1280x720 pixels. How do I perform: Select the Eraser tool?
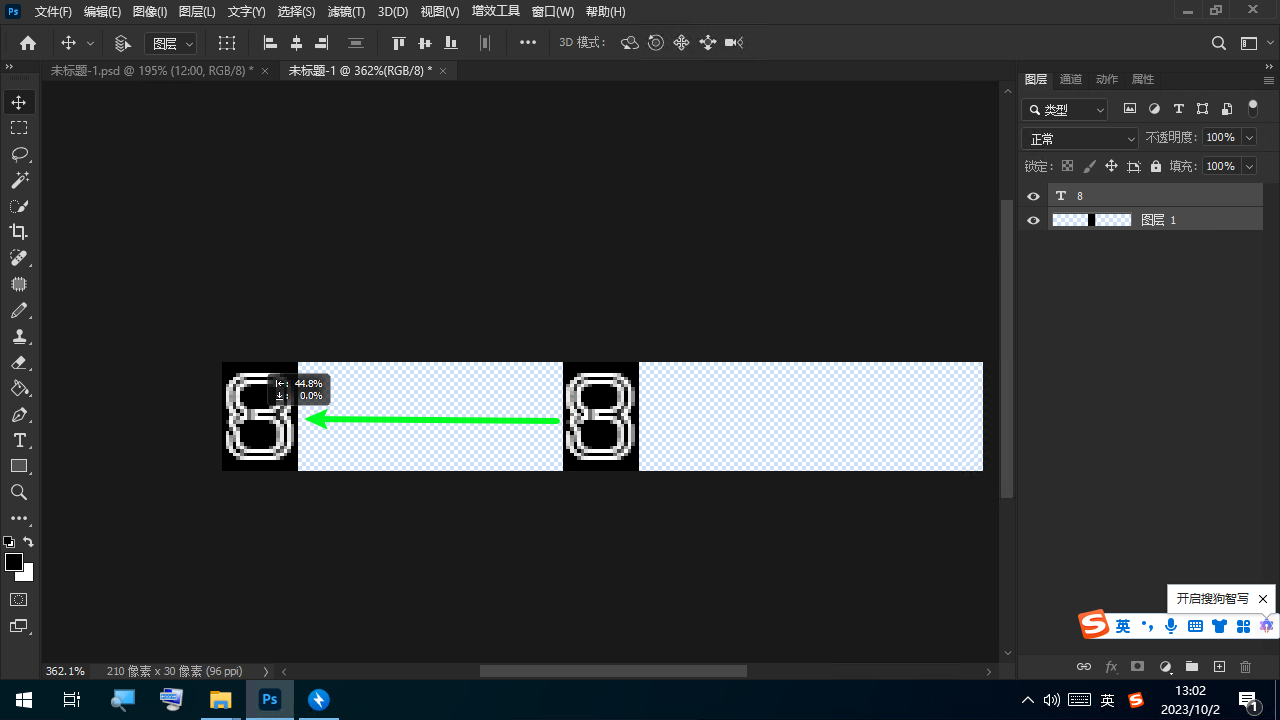coord(19,362)
